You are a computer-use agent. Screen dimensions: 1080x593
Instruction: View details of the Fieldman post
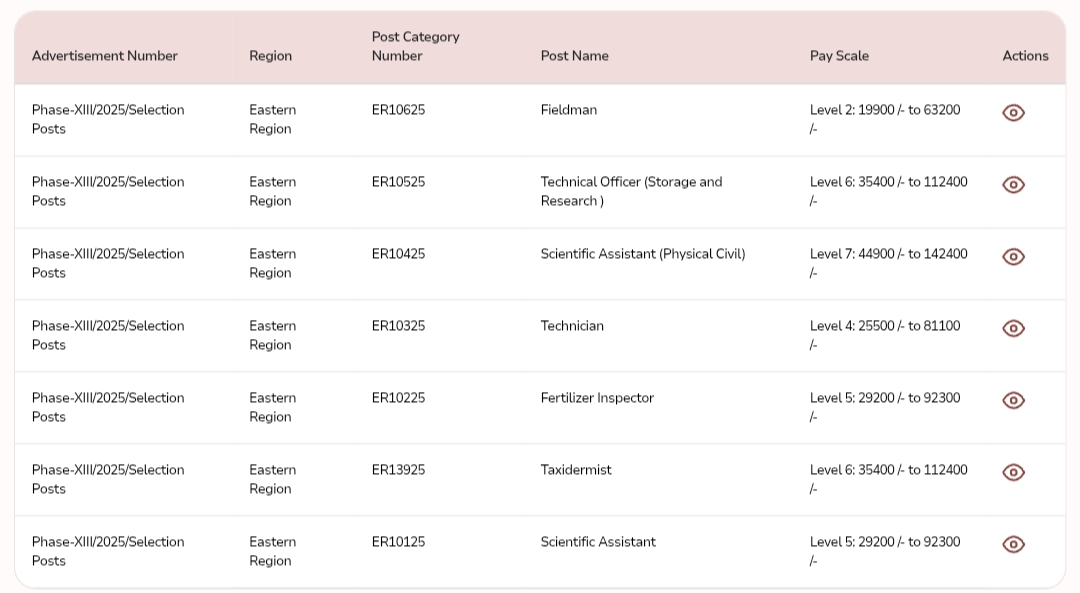pyautogui.click(x=1013, y=112)
